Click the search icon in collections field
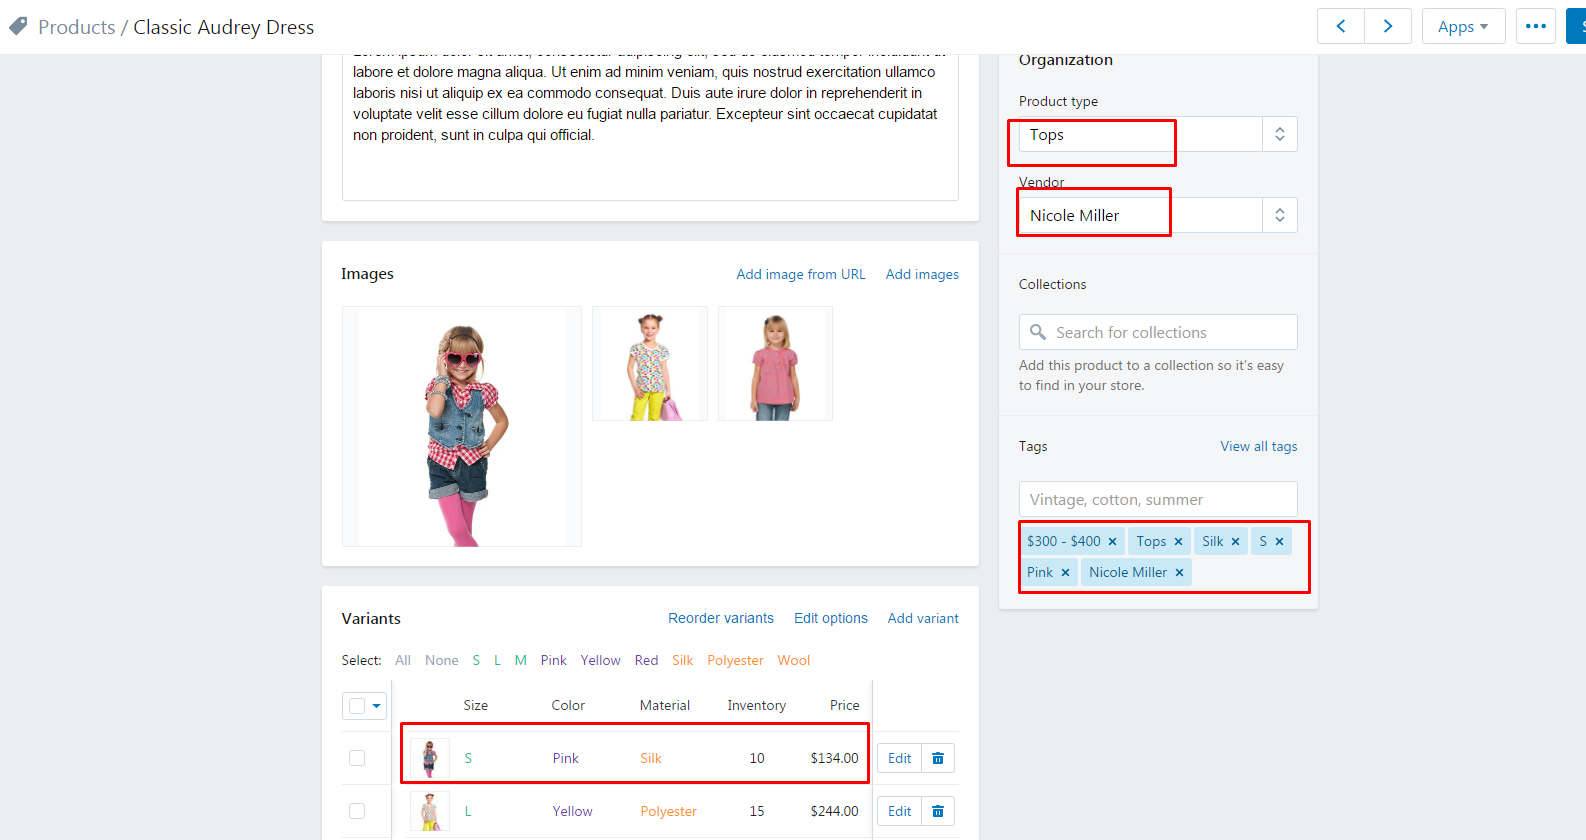Screen dimensions: 1586x840 [1038, 332]
